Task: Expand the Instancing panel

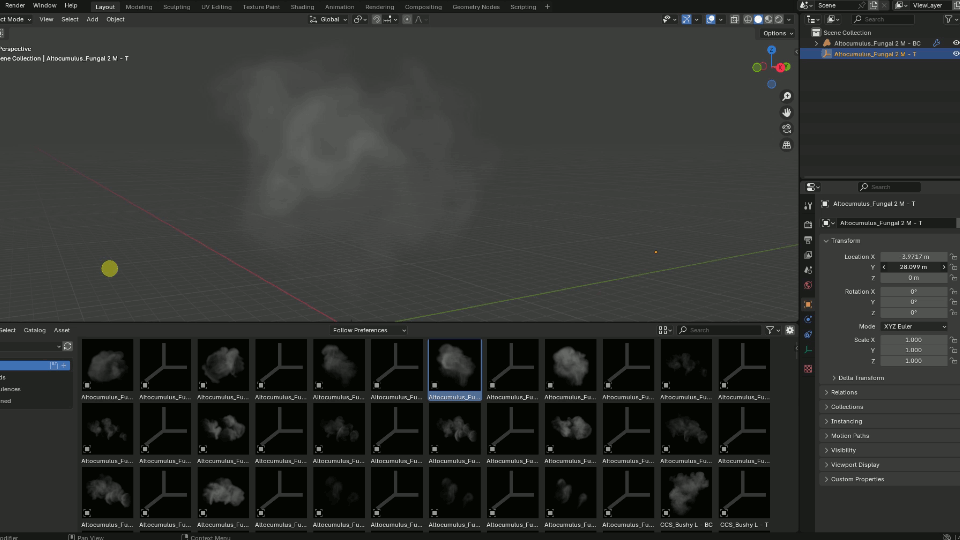Action: click(x=826, y=422)
